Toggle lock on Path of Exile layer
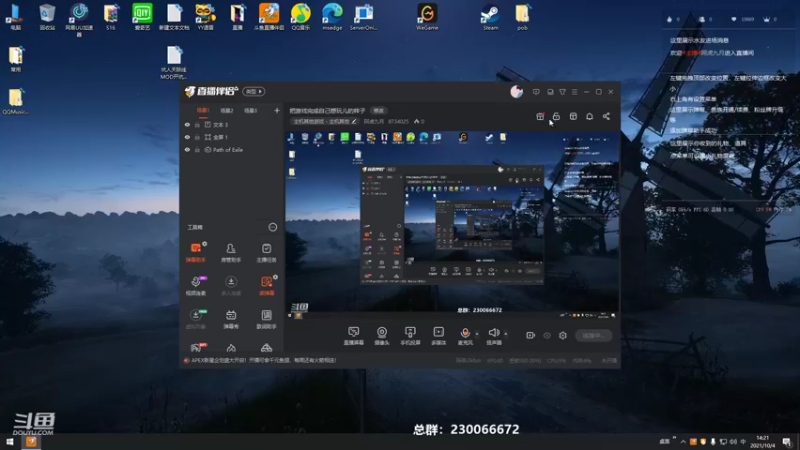Image resolution: width=800 pixels, height=450 pixels. [197, 150]
